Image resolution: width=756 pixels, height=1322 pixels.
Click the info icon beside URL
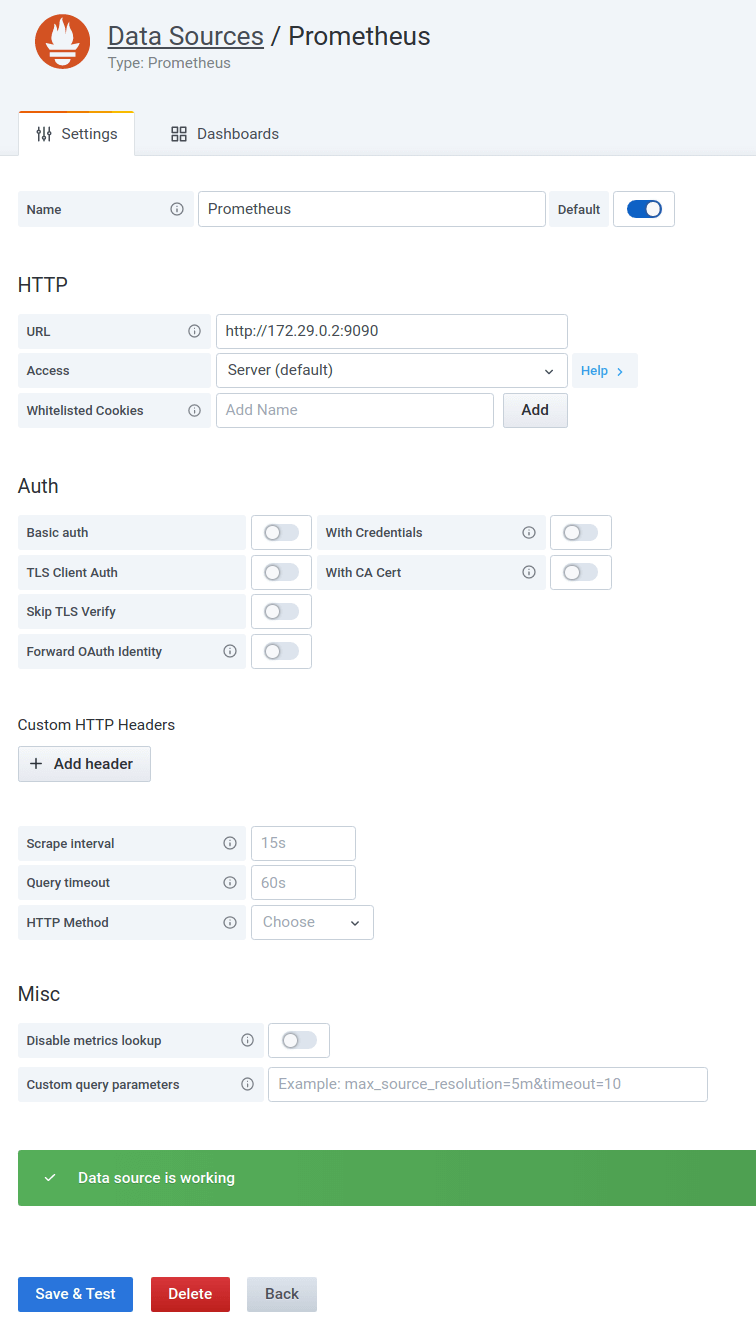(195, 331)
